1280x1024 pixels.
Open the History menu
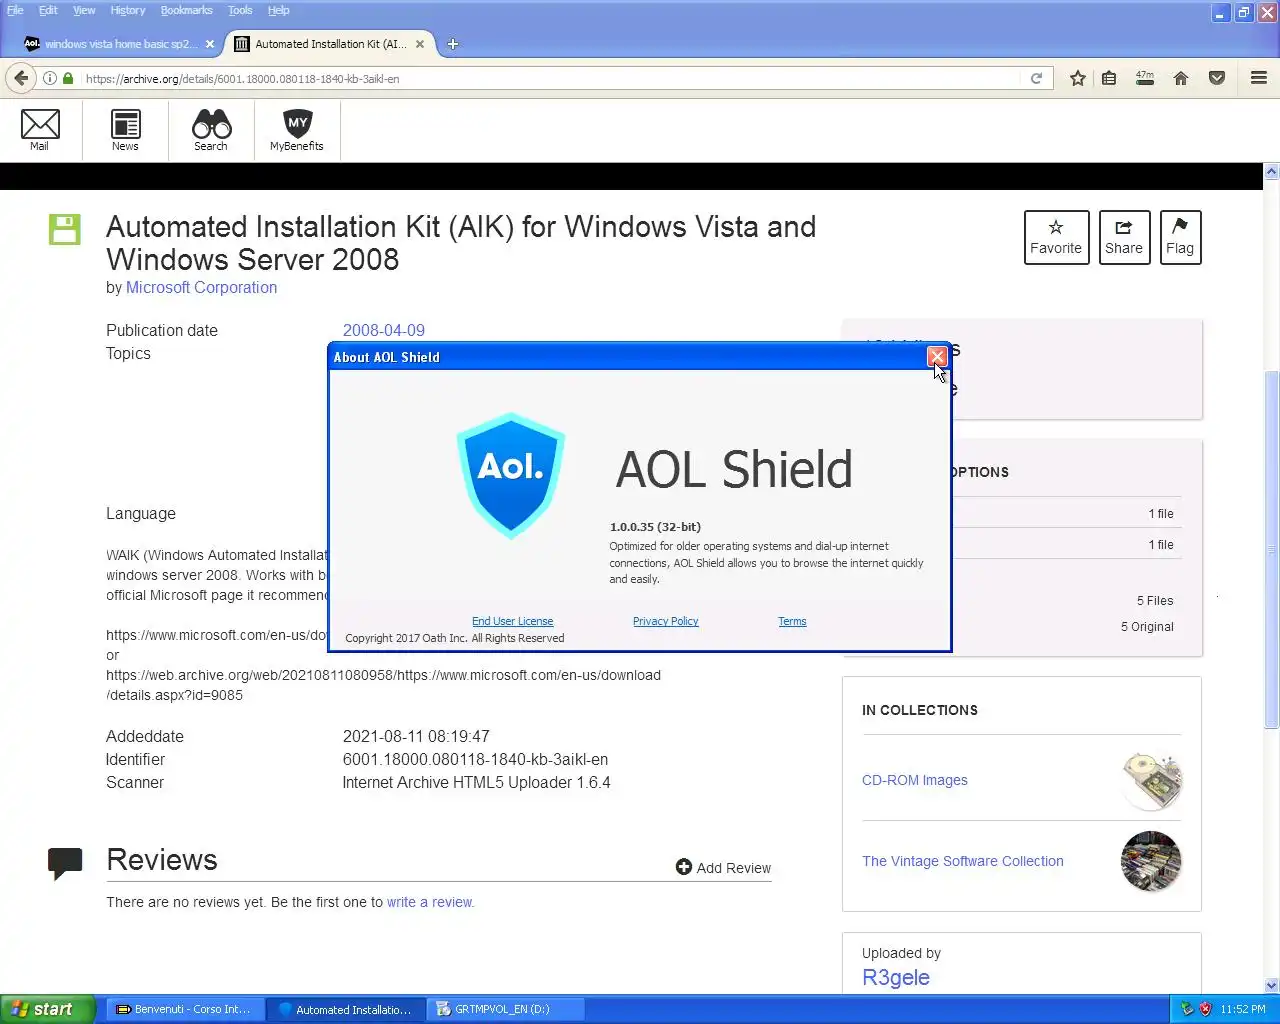click(x=128, y=10)
